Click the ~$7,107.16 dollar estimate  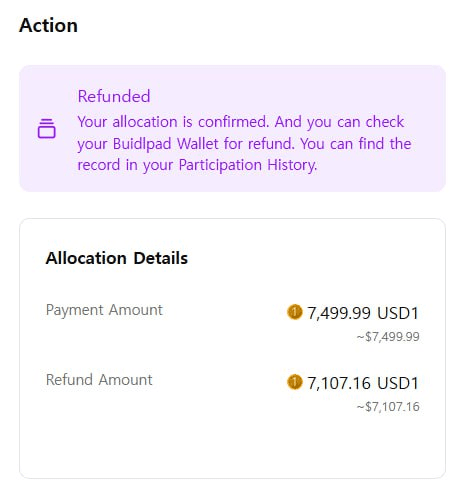[x=388, y=407]
